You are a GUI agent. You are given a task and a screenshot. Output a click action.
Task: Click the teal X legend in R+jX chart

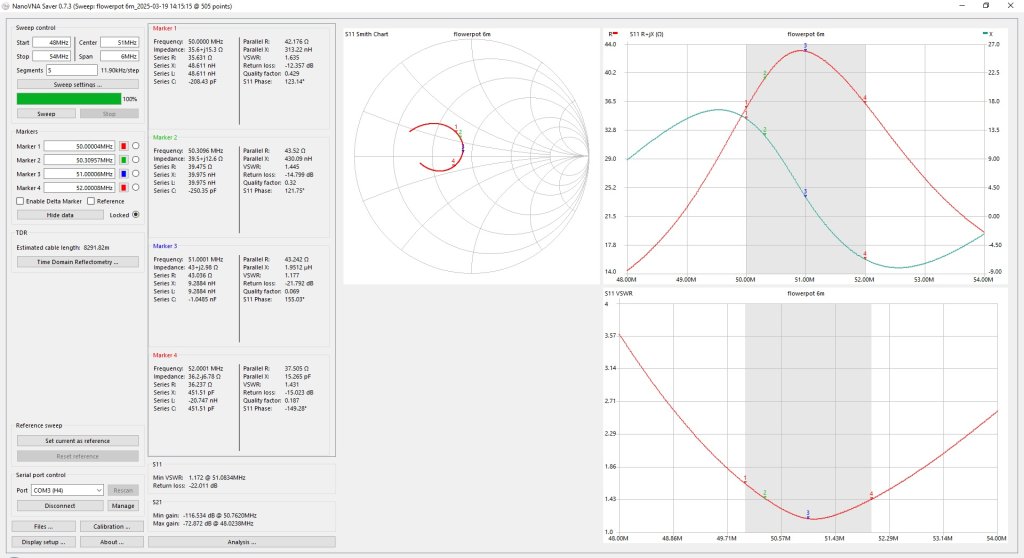point(987,34)
